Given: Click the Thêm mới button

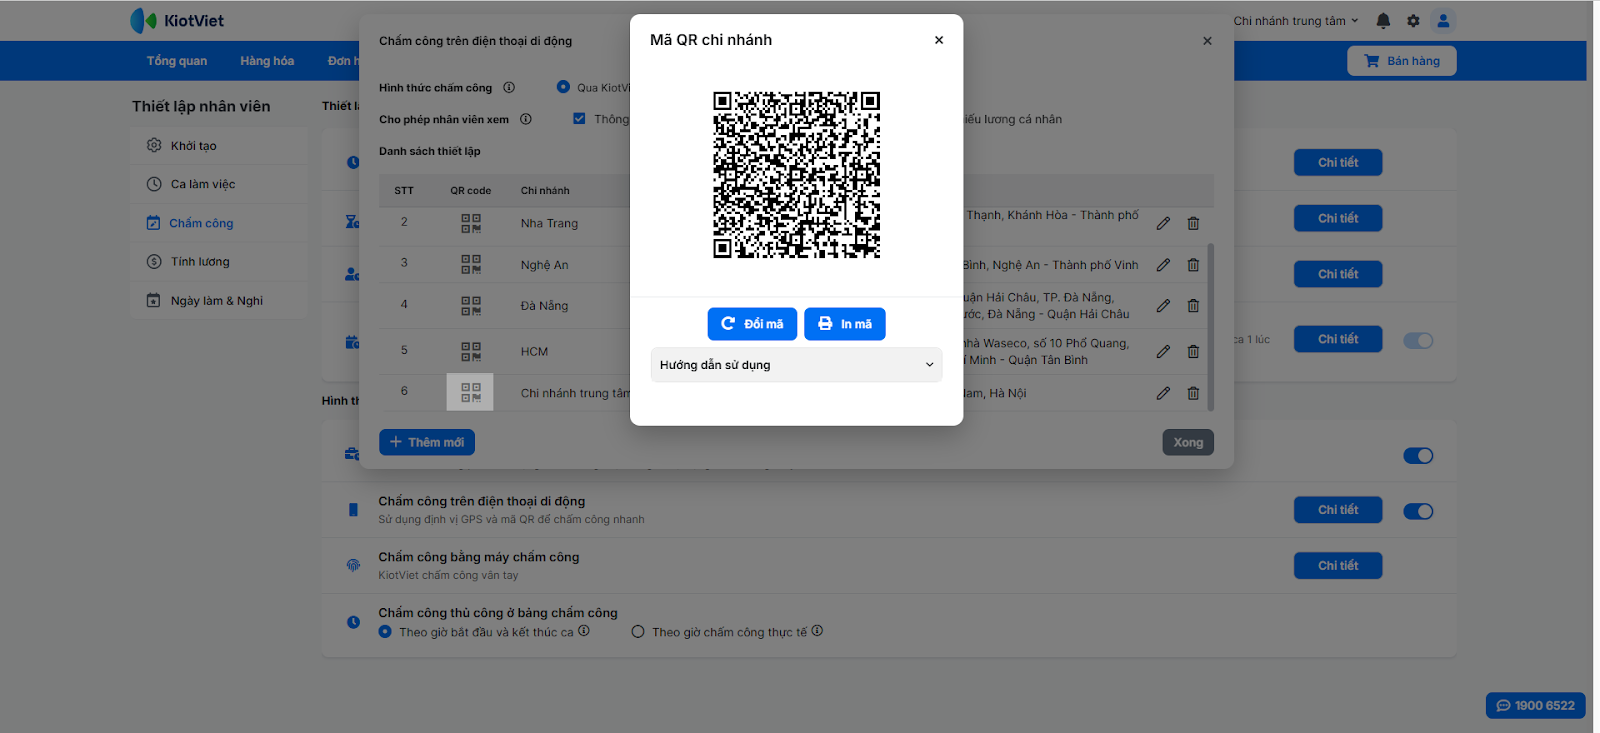Looking at the screenshot, I should [427, 442].
